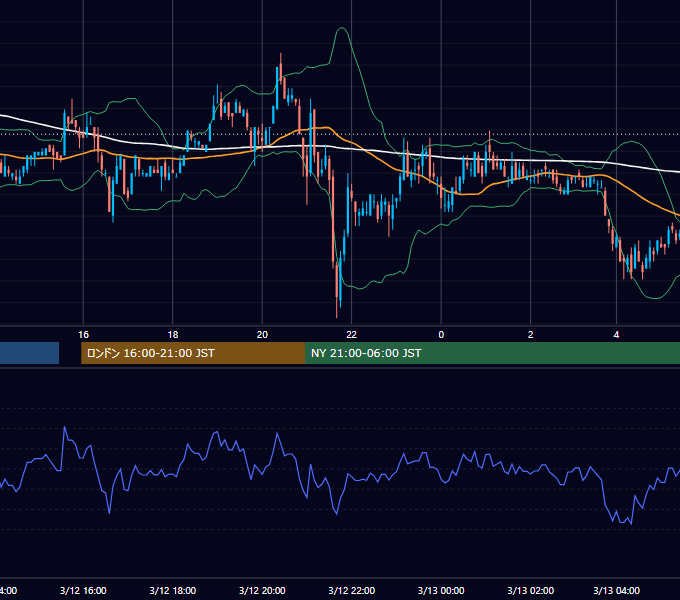Click the price-chart hour label 18

[173, 334]
